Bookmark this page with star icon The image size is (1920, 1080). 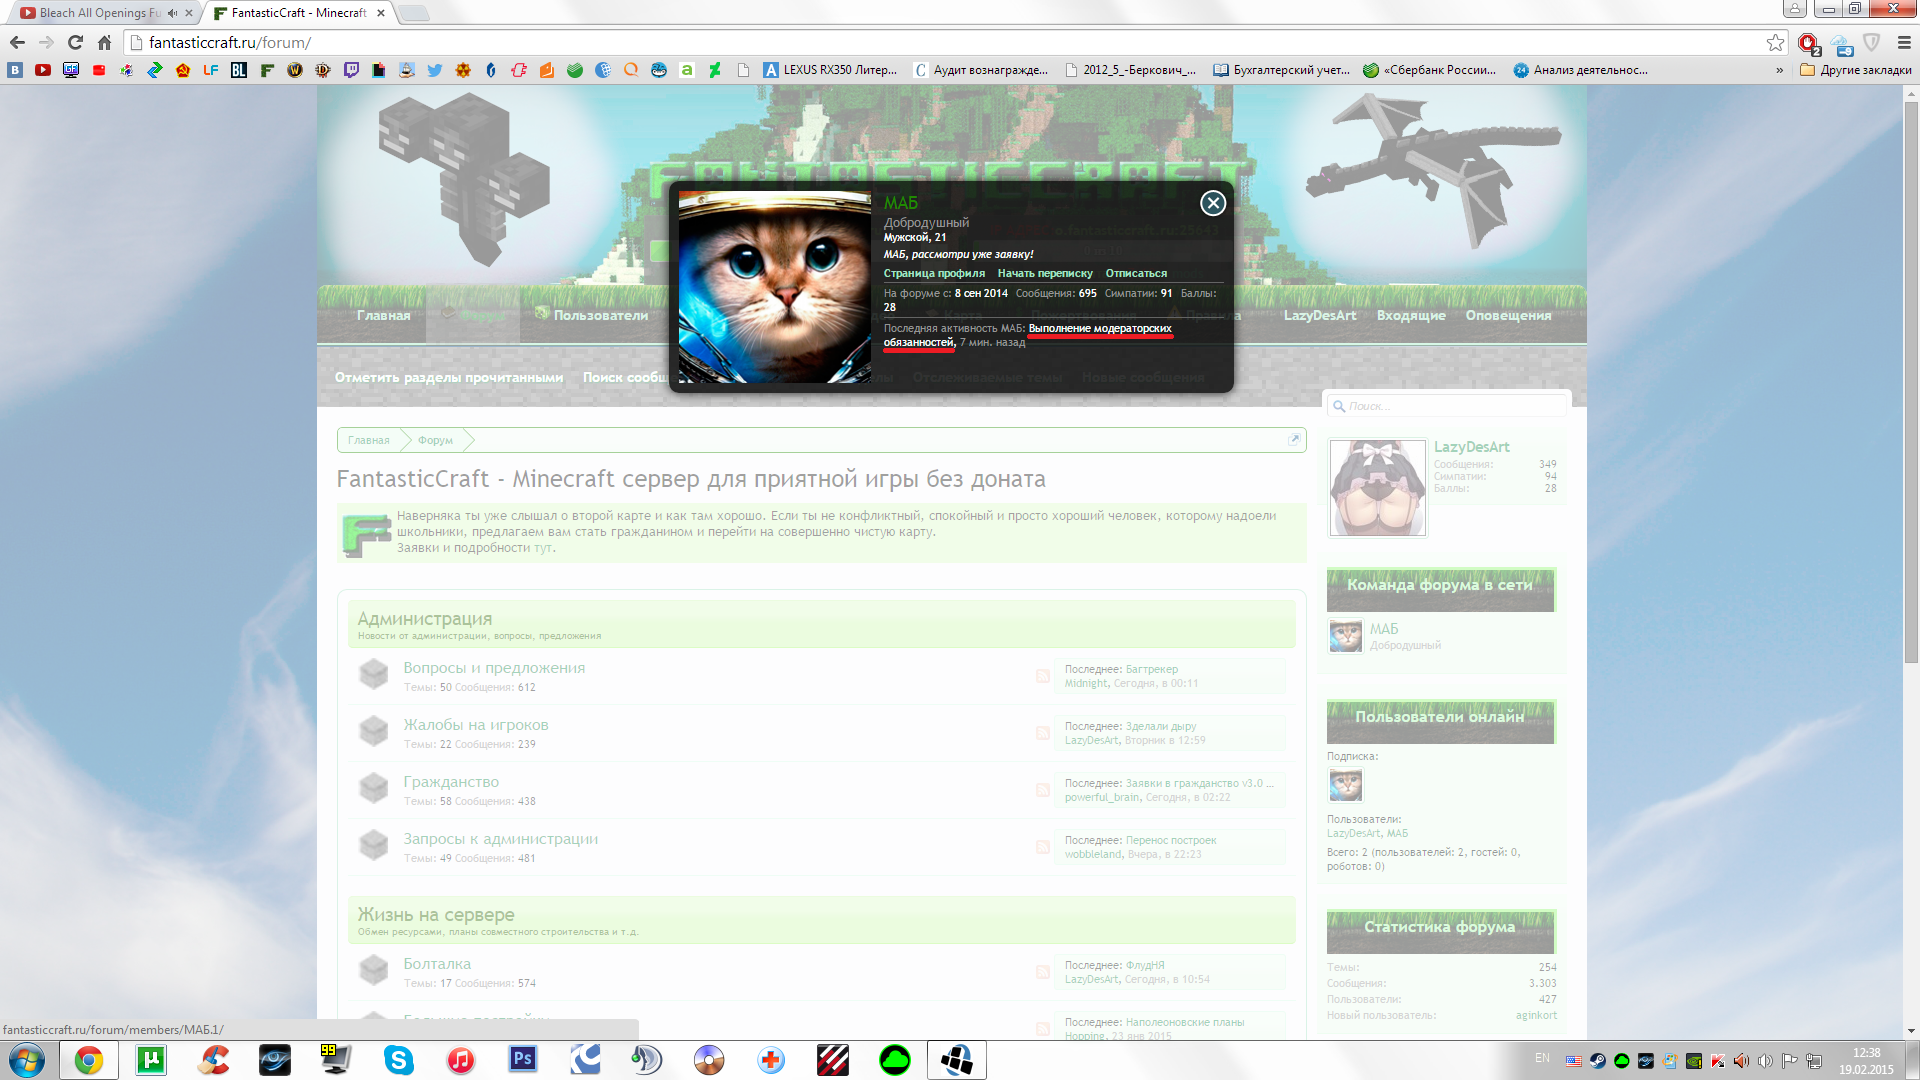[1775, 42]
